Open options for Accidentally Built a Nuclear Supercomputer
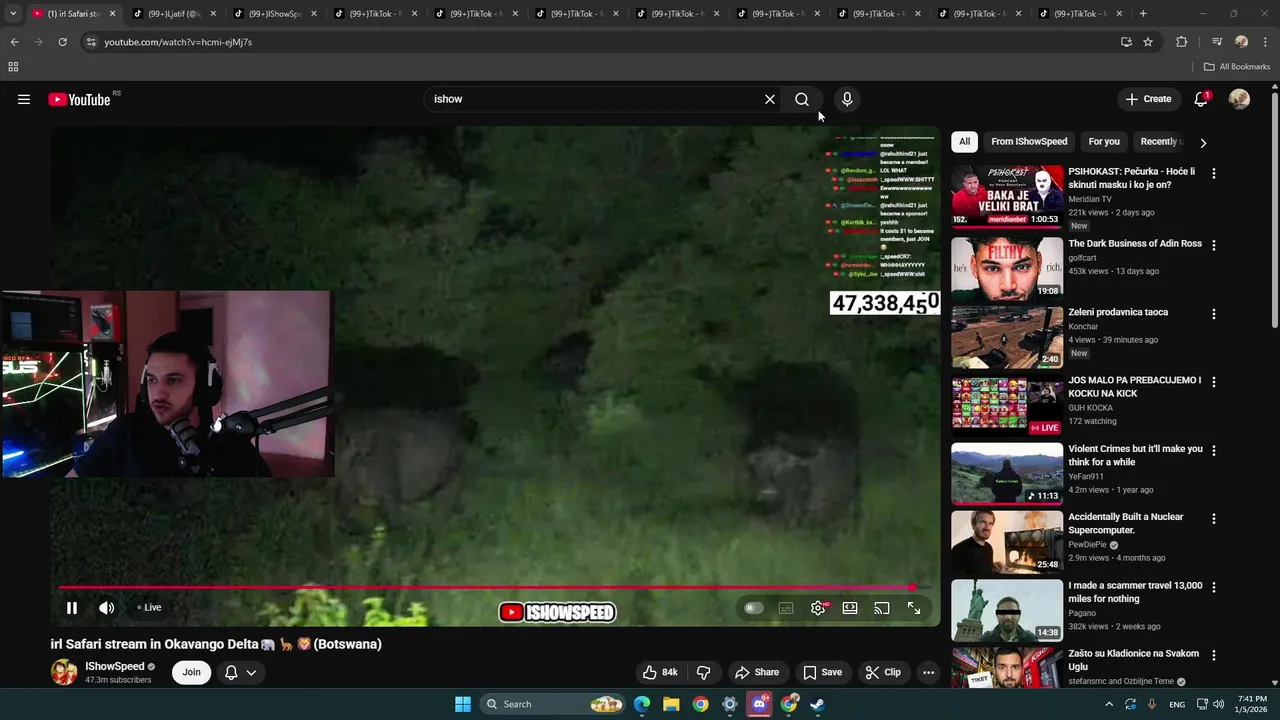 [1214, 519]
